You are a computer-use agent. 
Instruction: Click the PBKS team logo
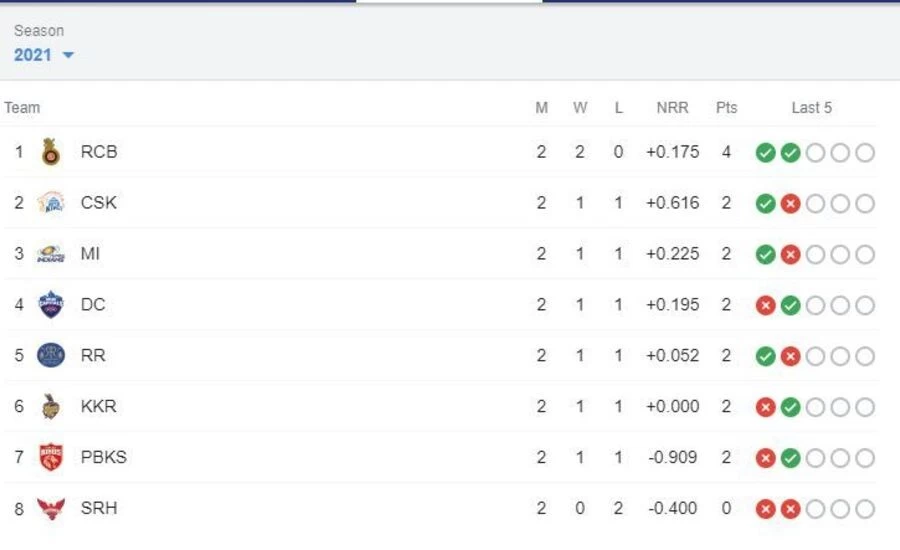(51, 458)
